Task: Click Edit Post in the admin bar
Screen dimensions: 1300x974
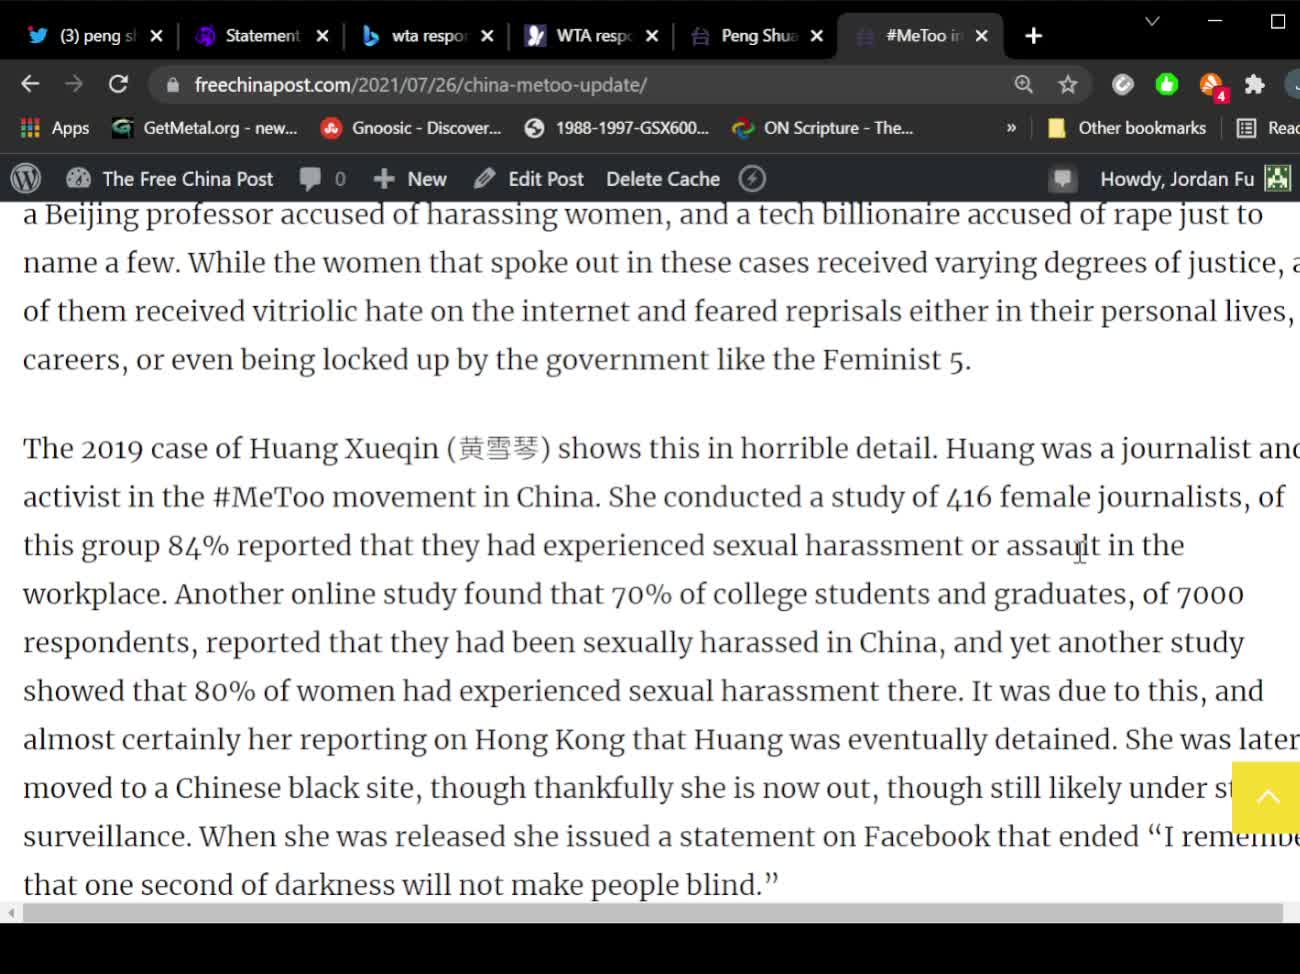Action: (x=529, y=179)
